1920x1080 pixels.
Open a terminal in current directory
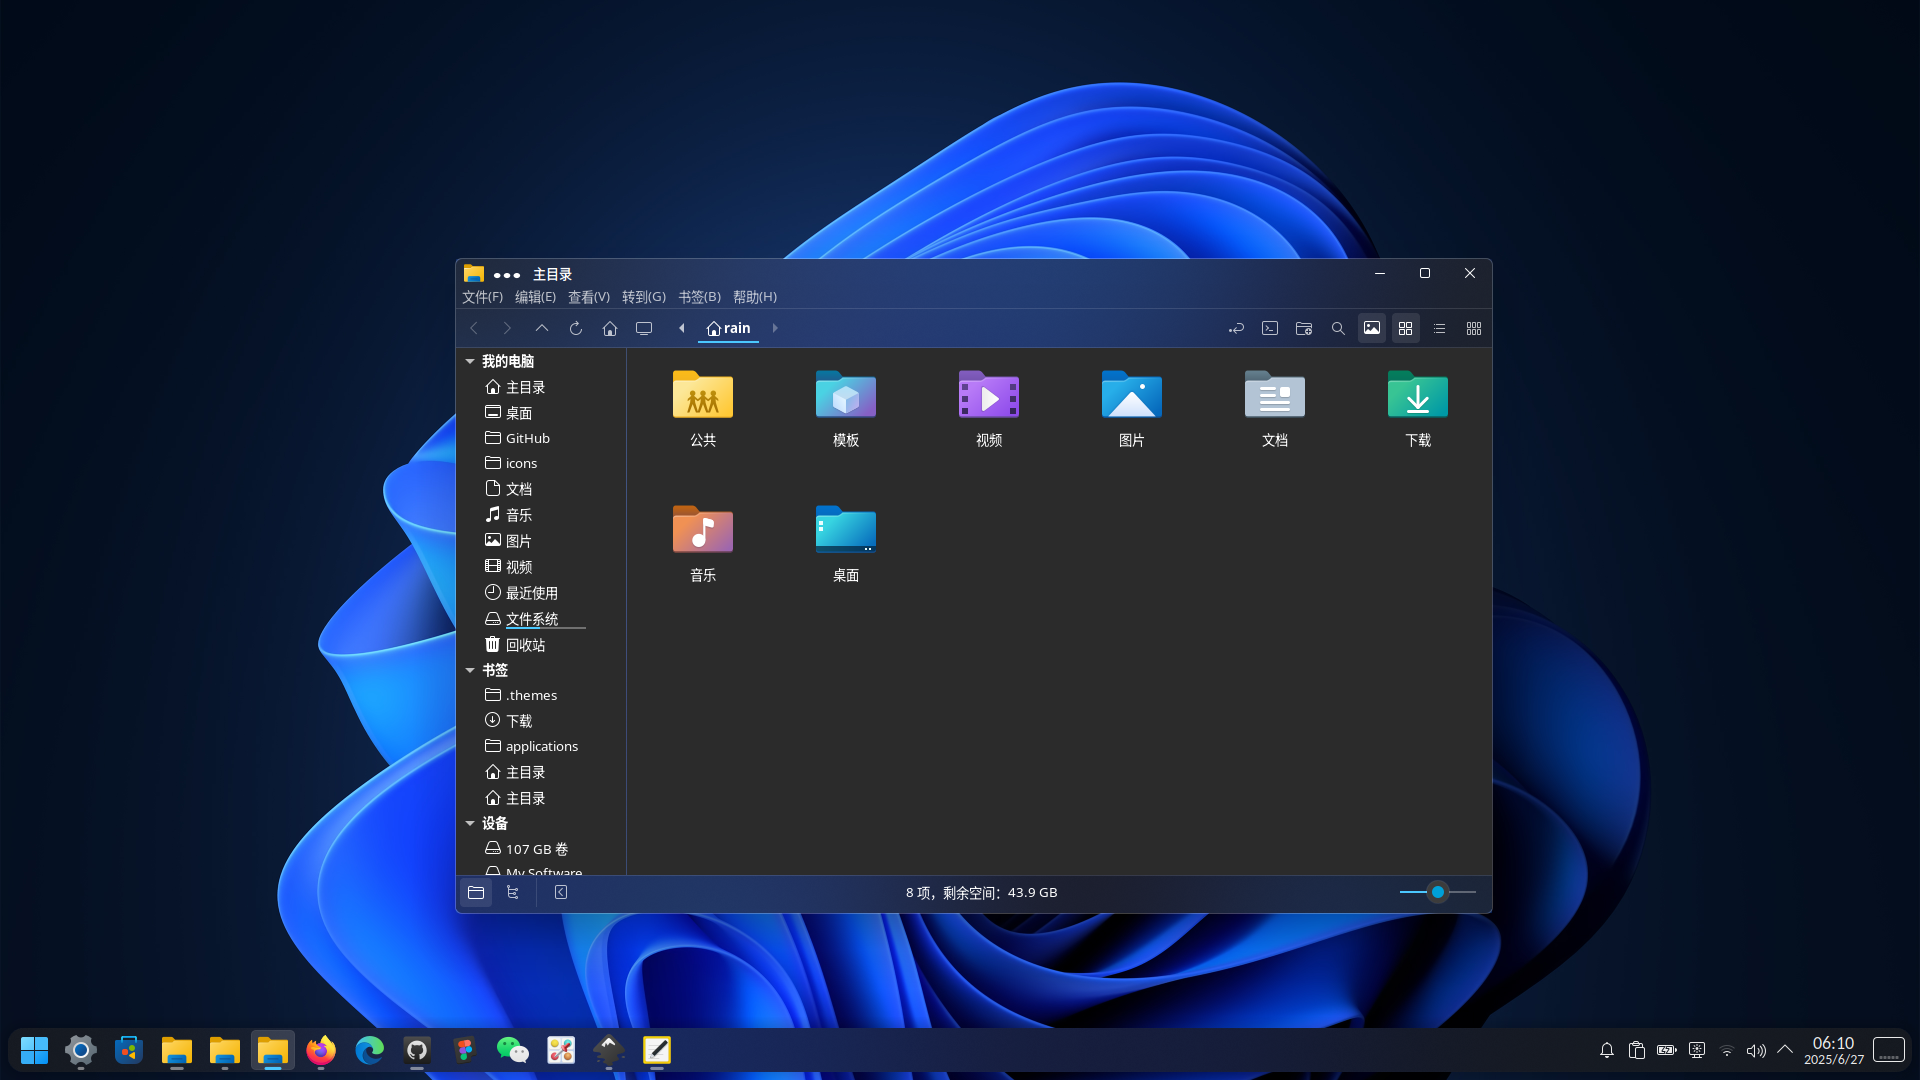point(1270,328)
